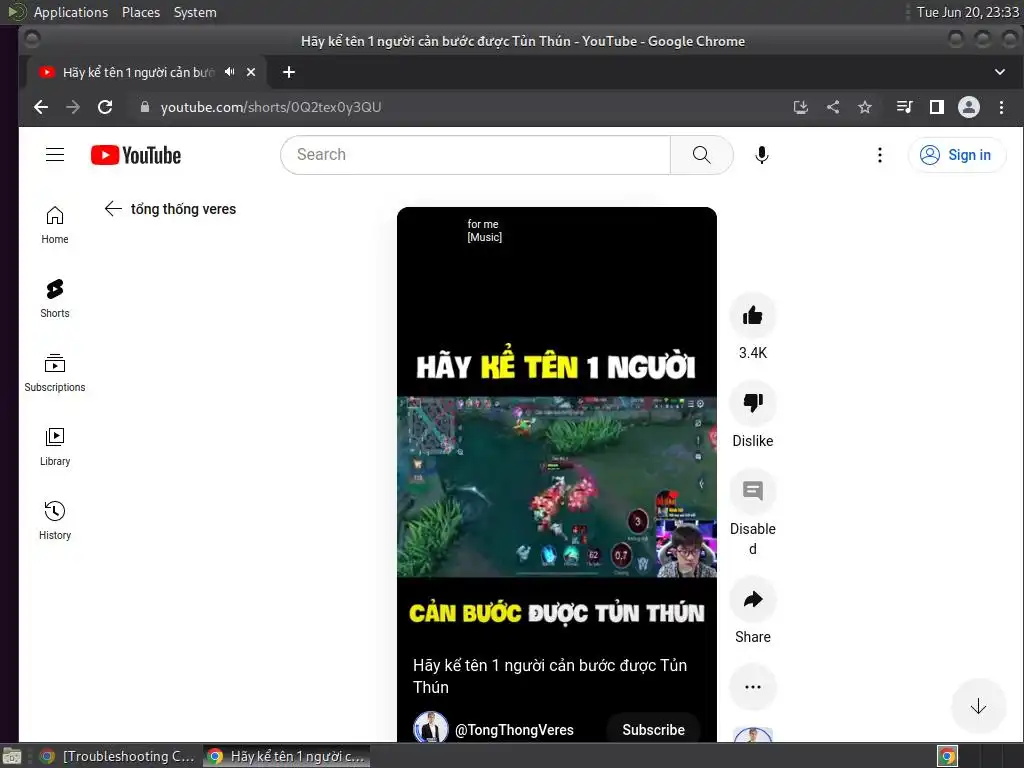
Task: Pause the playing short video
Action: (x=556, y=487)
